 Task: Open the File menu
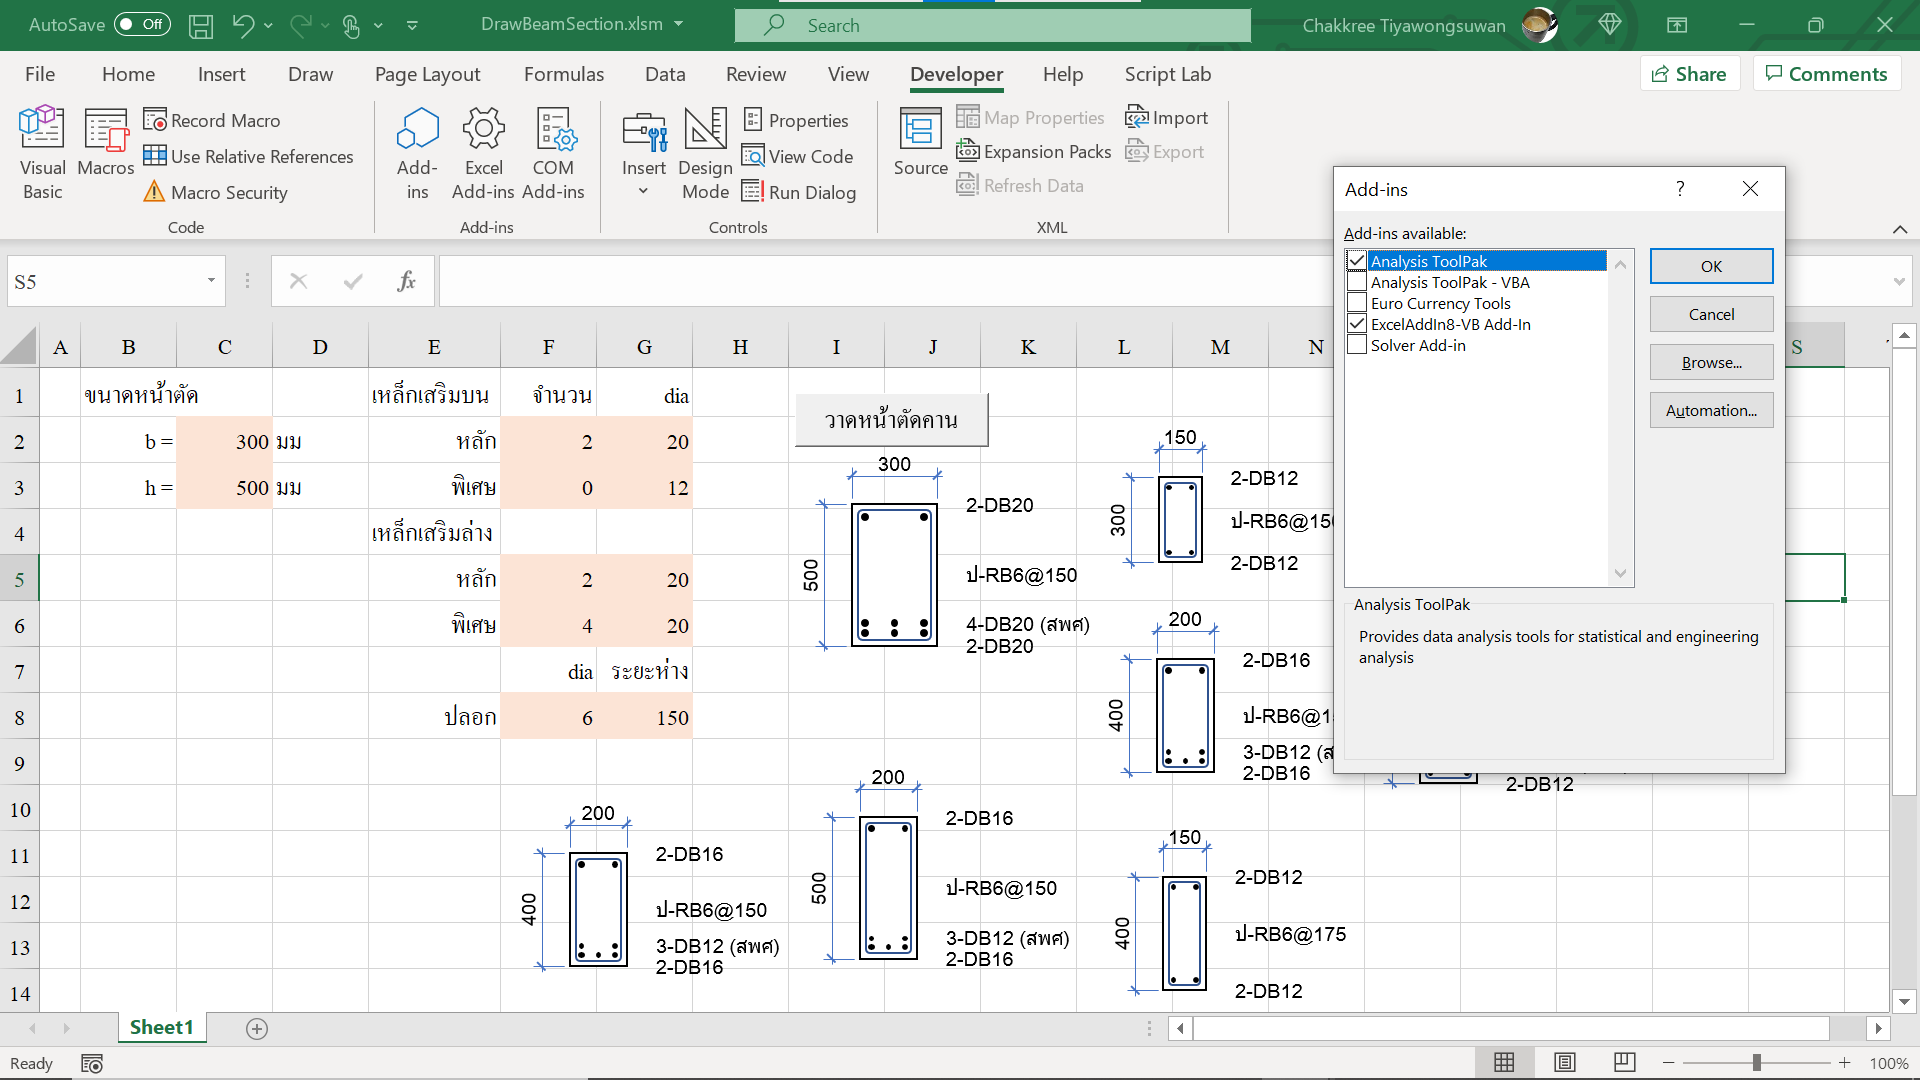[x=40, y=74]
